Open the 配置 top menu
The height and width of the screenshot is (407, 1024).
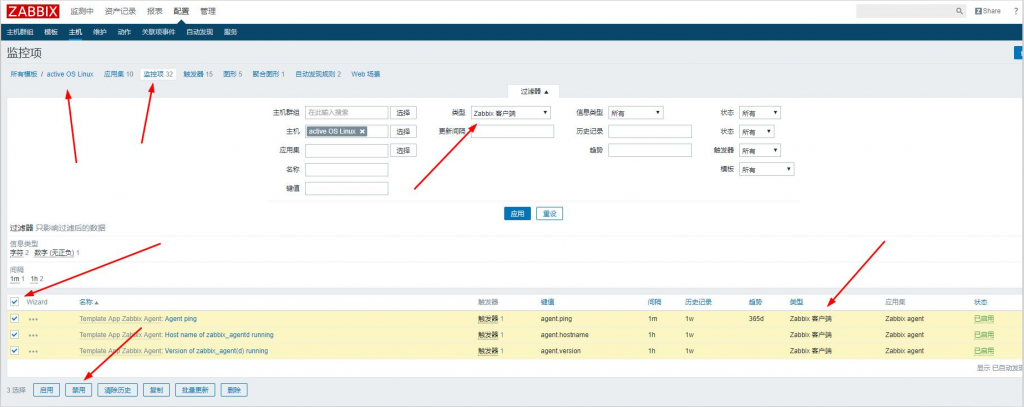(182, 11)
